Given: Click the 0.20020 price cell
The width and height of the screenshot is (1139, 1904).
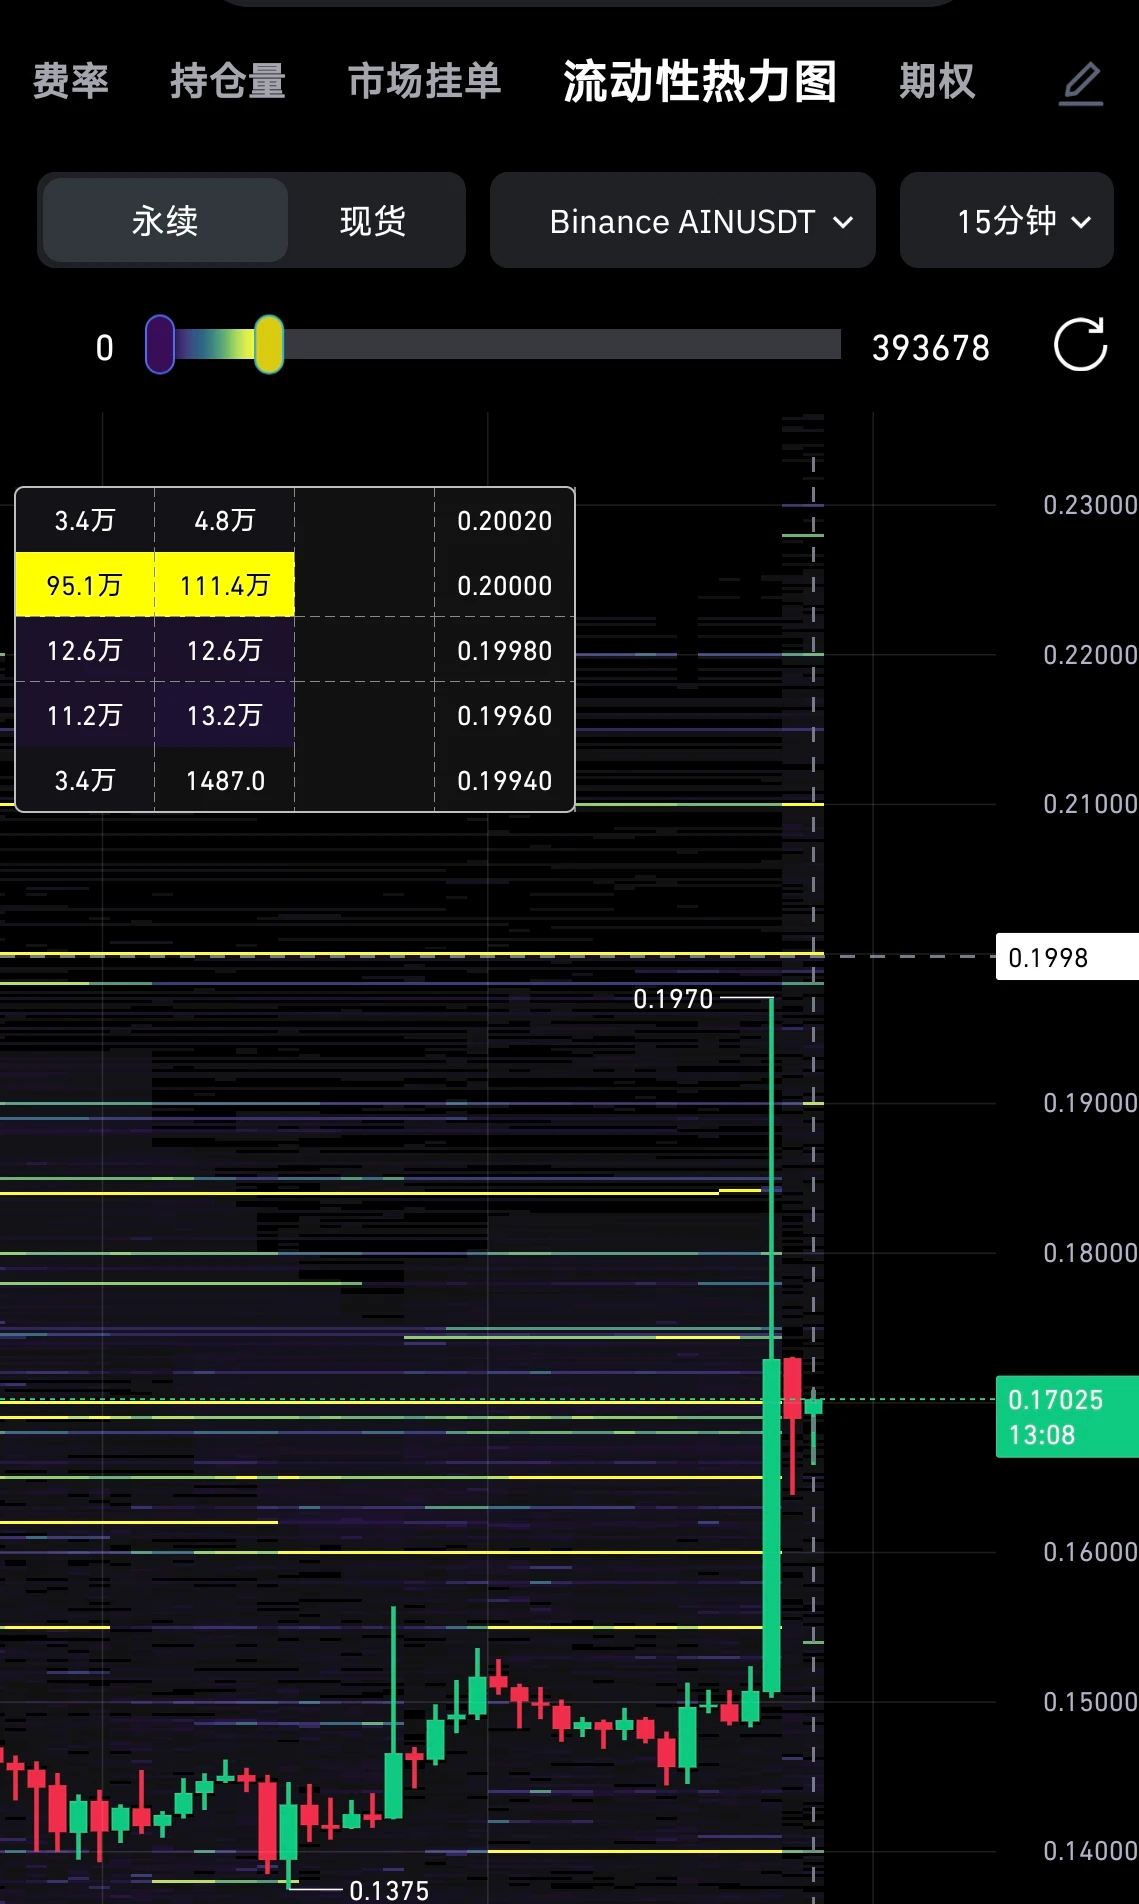Looking at the screenshot, I should tap(505, 521).
